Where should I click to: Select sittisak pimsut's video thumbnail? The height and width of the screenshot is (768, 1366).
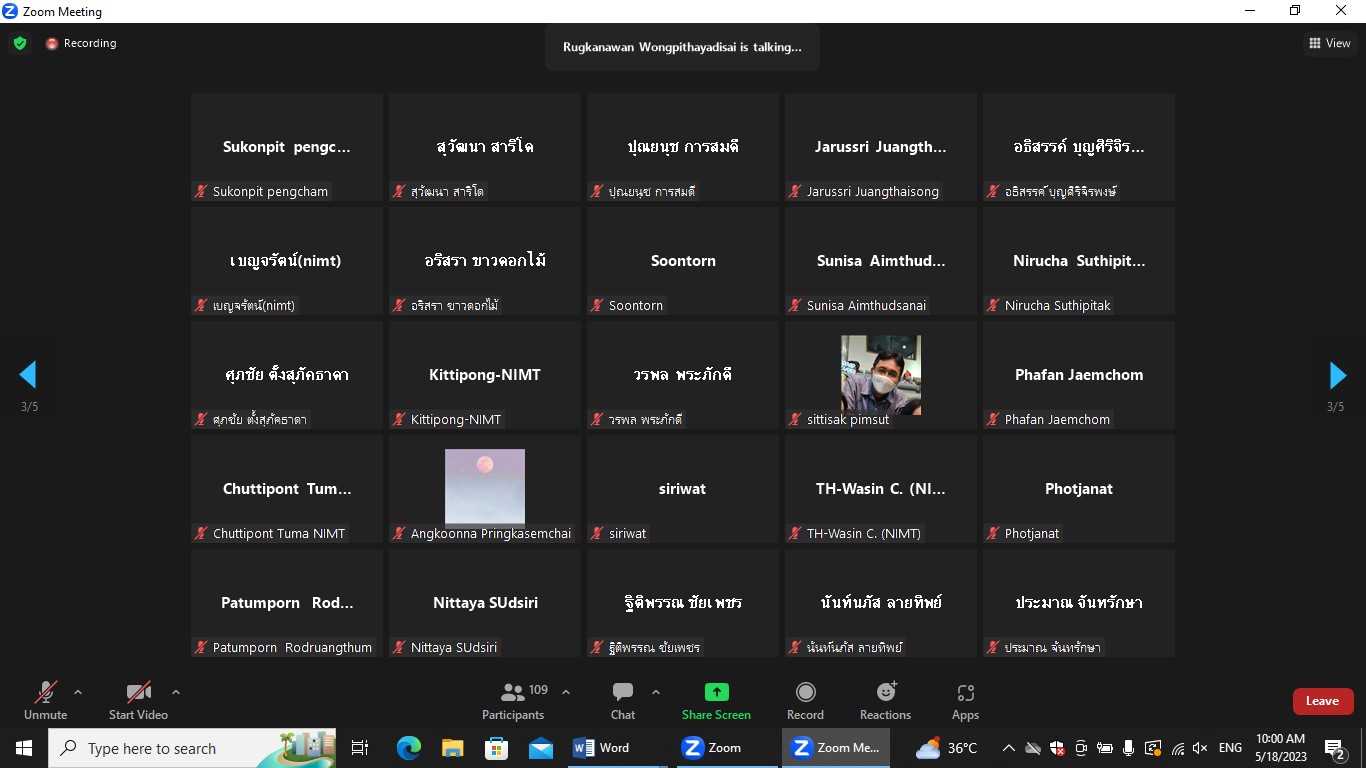click(x=880, y=374)
